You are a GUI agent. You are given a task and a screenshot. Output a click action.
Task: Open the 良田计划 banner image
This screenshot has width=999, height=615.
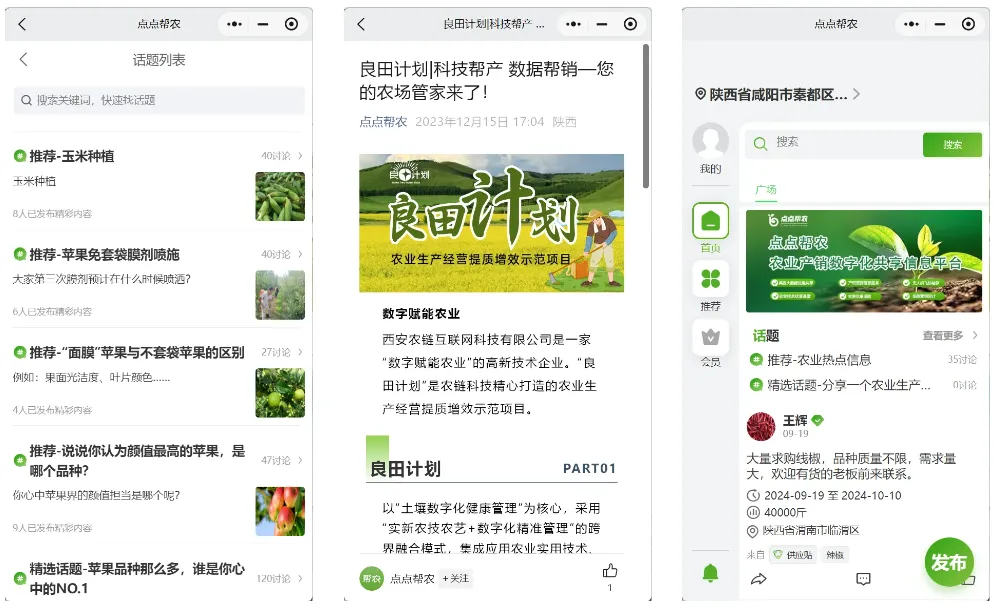point(491,223)
